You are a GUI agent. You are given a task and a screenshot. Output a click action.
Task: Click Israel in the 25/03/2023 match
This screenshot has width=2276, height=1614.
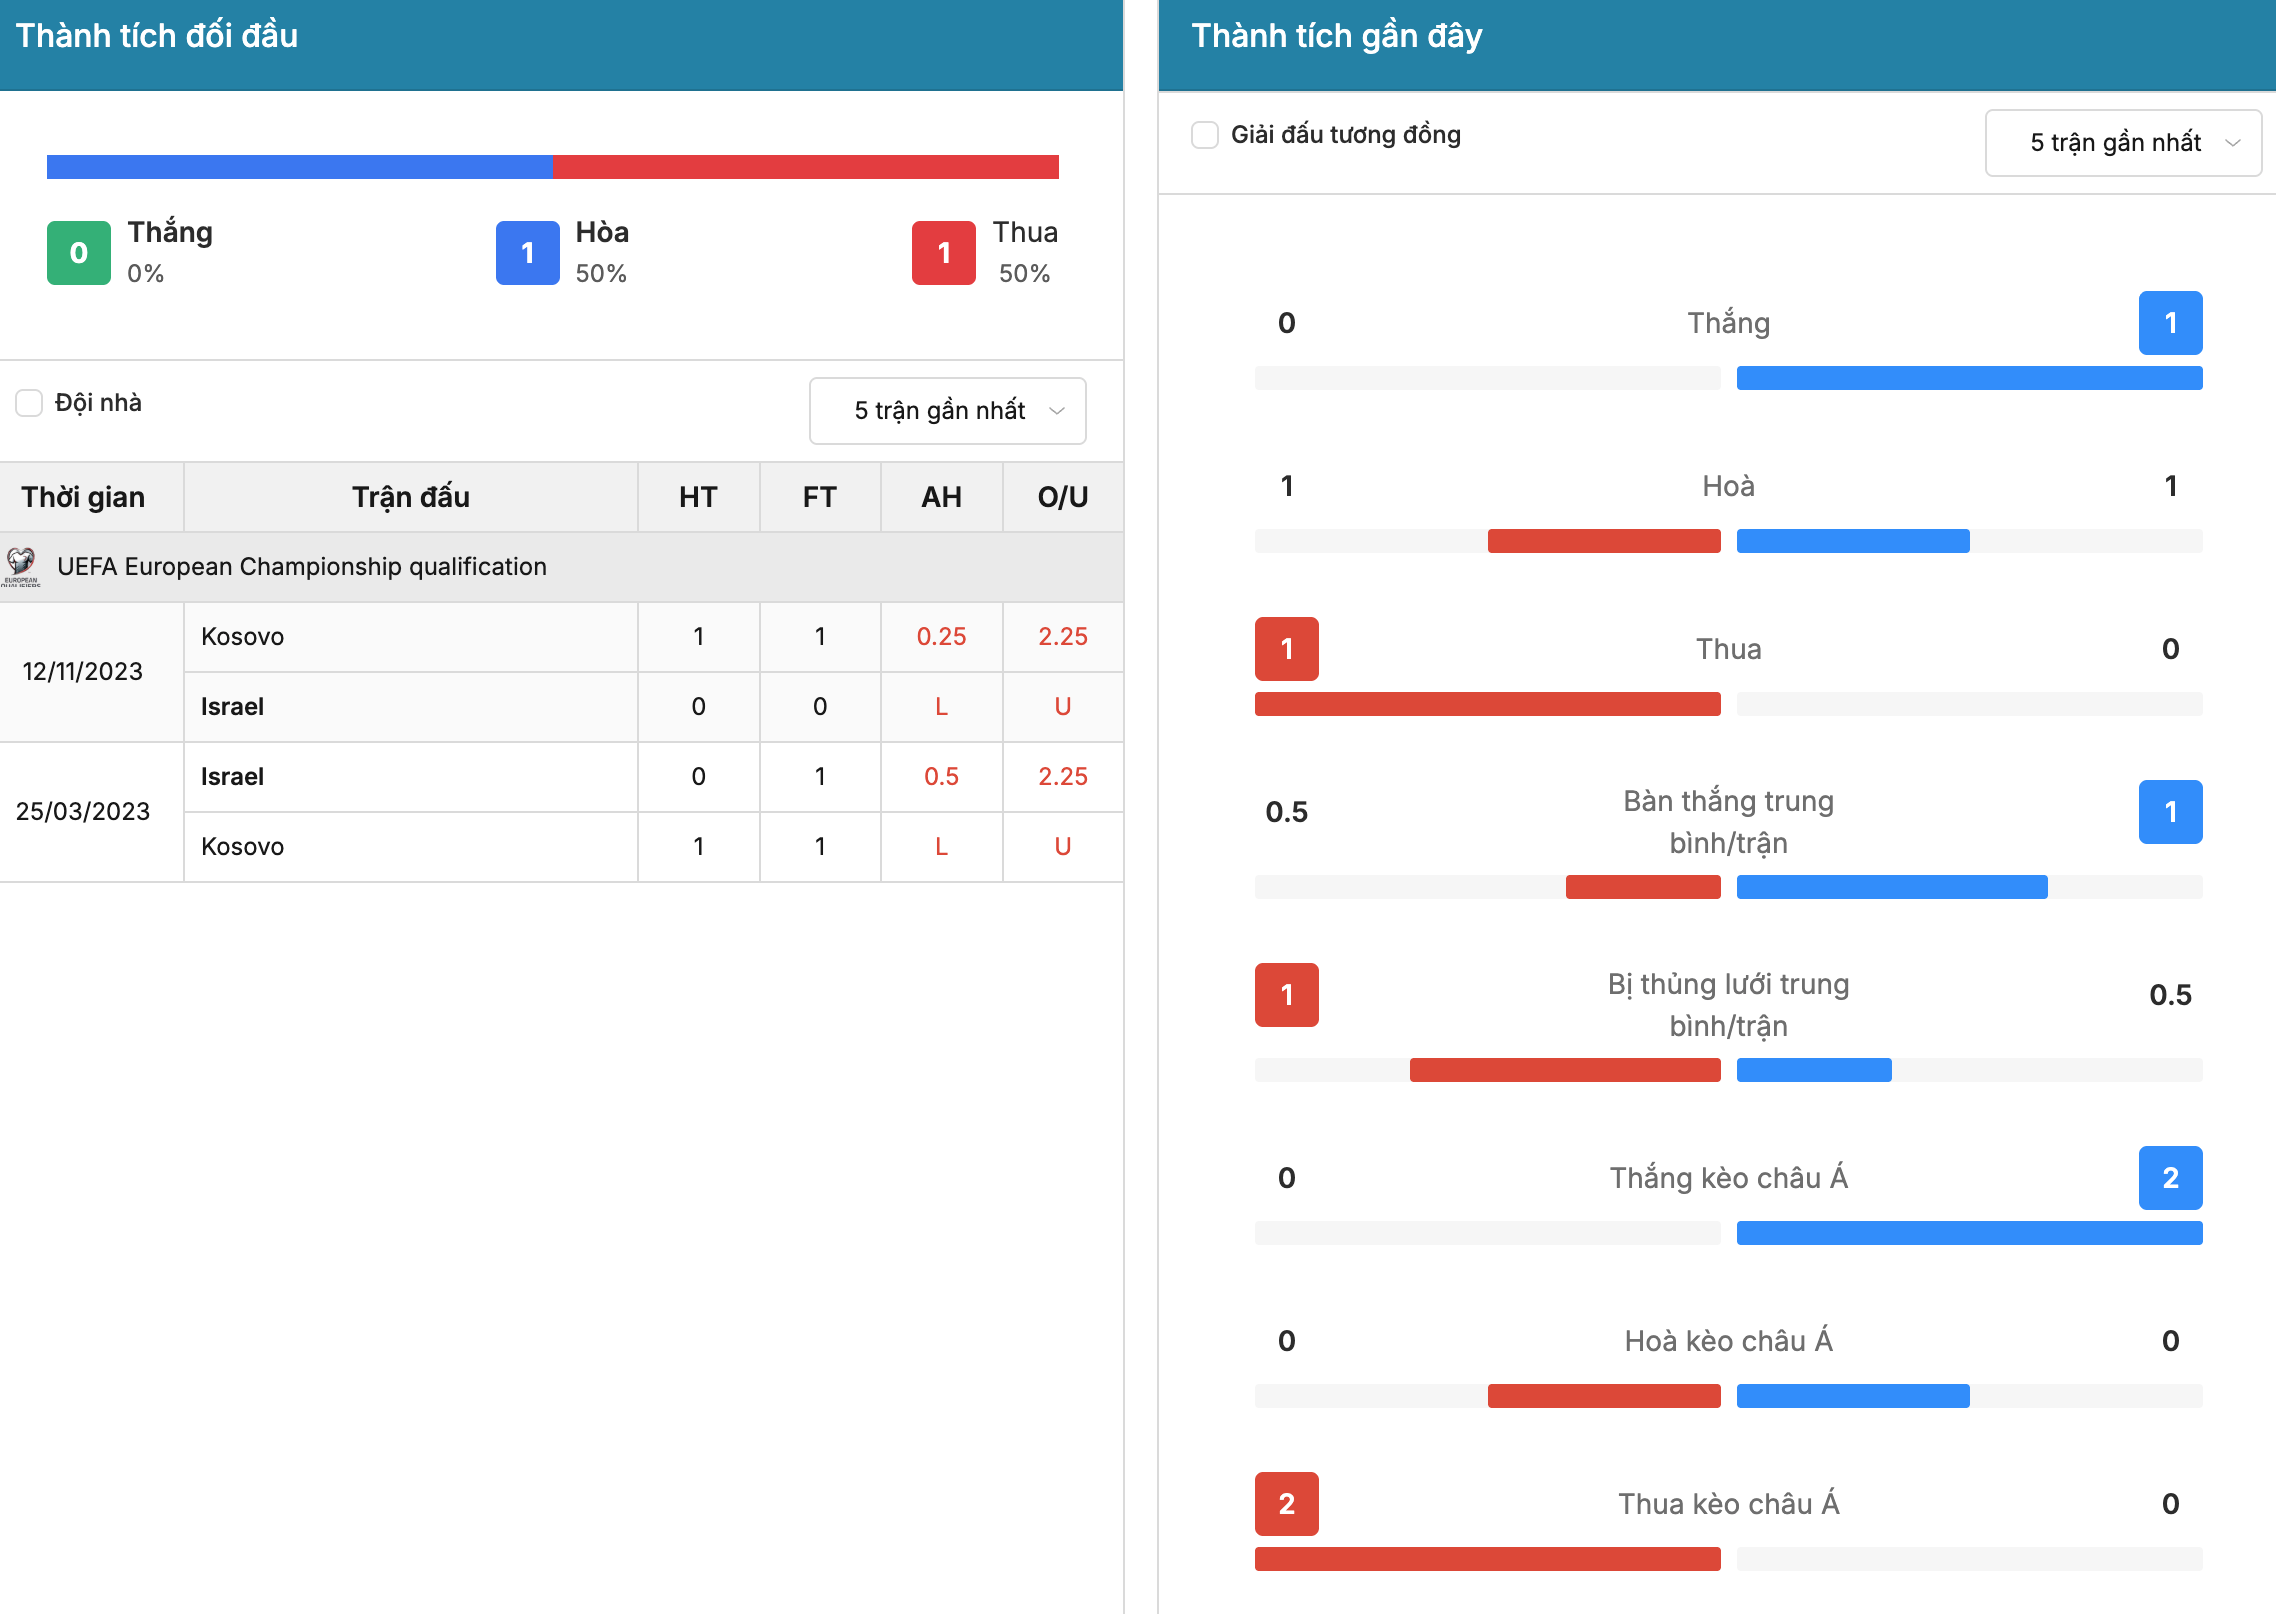[x=232, y=777]
